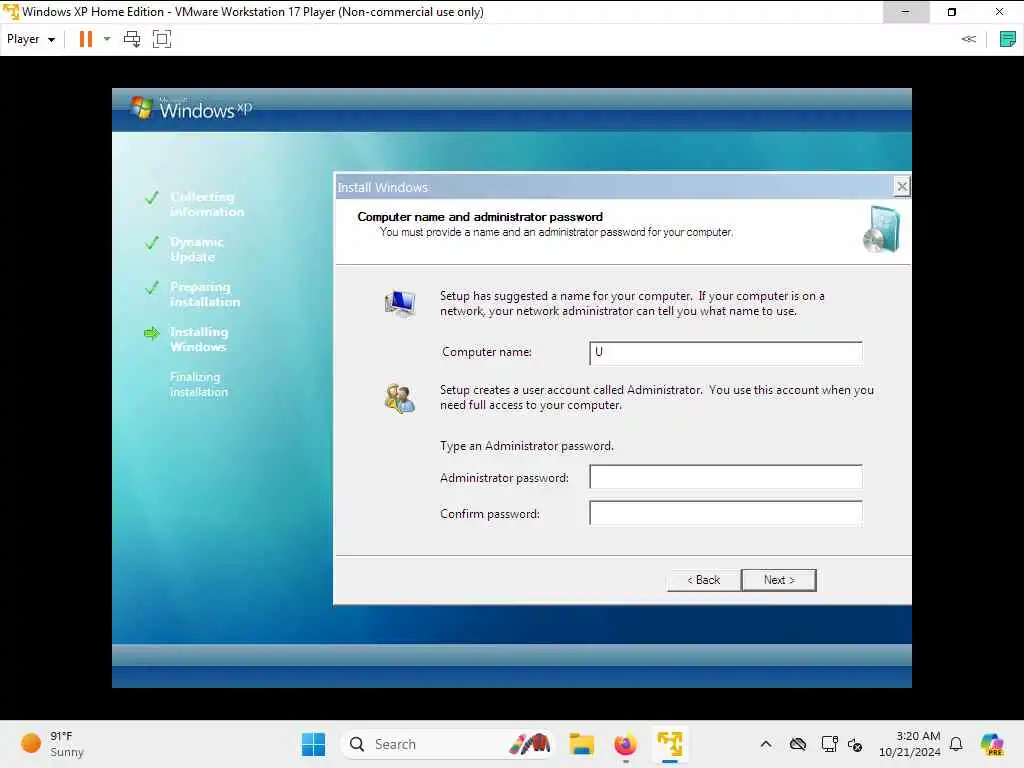Click the cloud sync tray icon
The image size is (1024, 768).
[x=797, y=744]
